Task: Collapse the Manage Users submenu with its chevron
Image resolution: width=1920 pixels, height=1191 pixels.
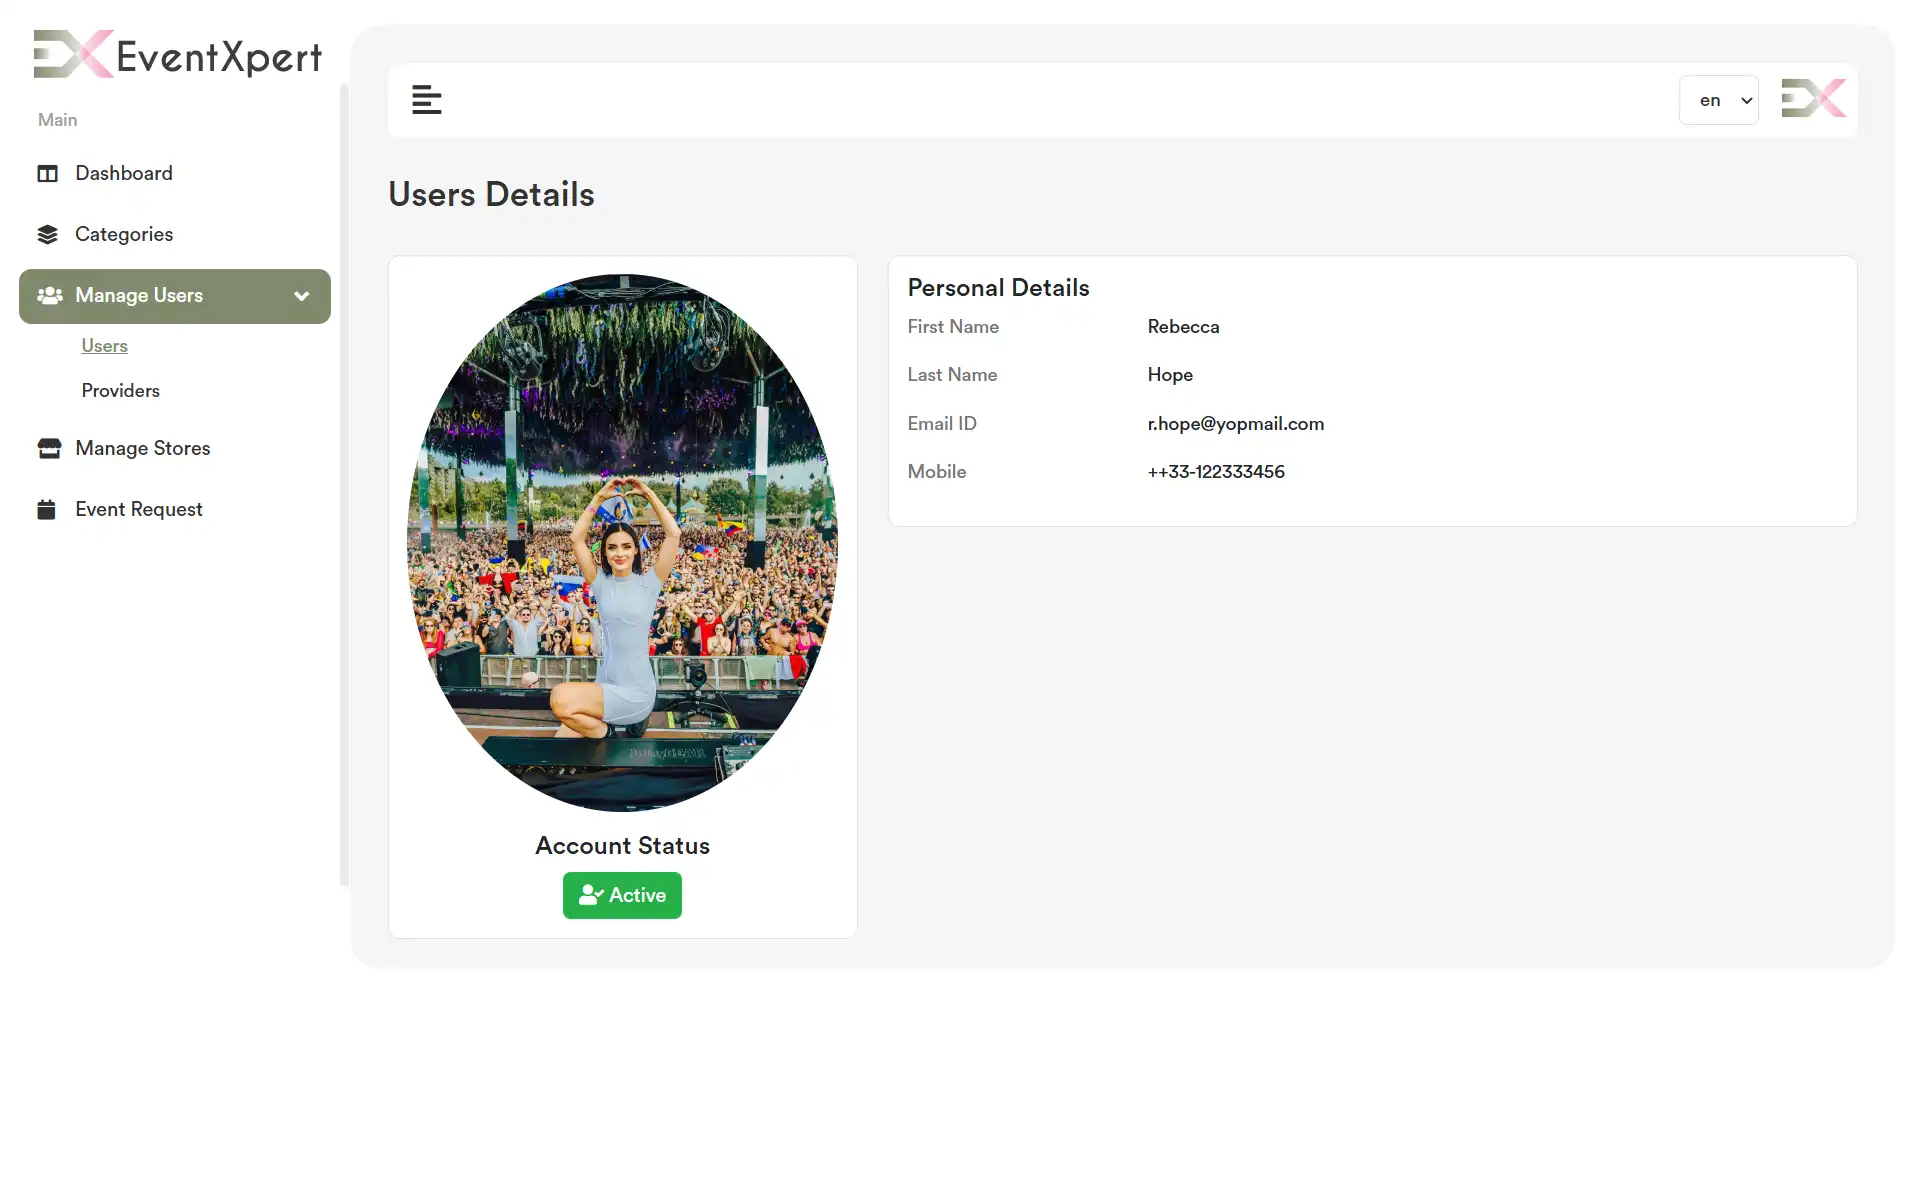Action: 301,296
